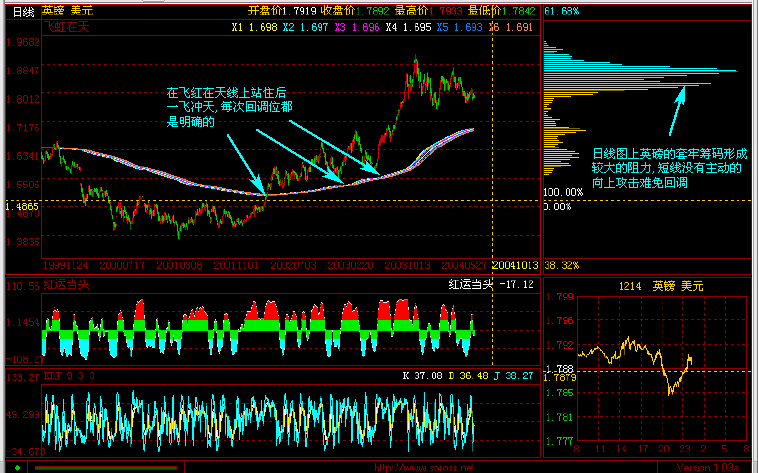The image size is (758, 473).
Task: Click the -34.673 KDJ axis label
Action: point(25,452)
